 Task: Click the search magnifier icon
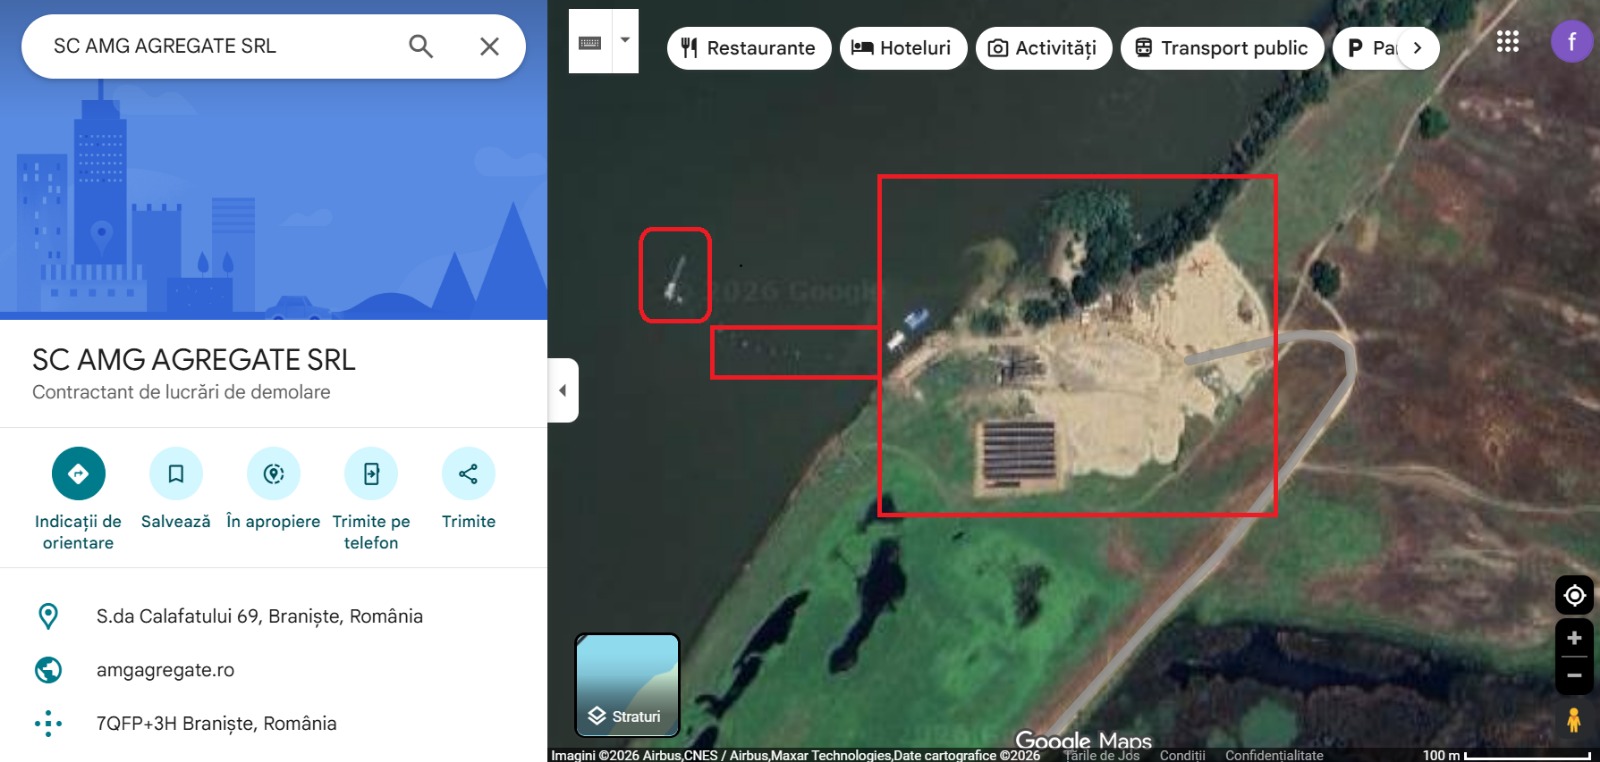click(x=421, y=46)
